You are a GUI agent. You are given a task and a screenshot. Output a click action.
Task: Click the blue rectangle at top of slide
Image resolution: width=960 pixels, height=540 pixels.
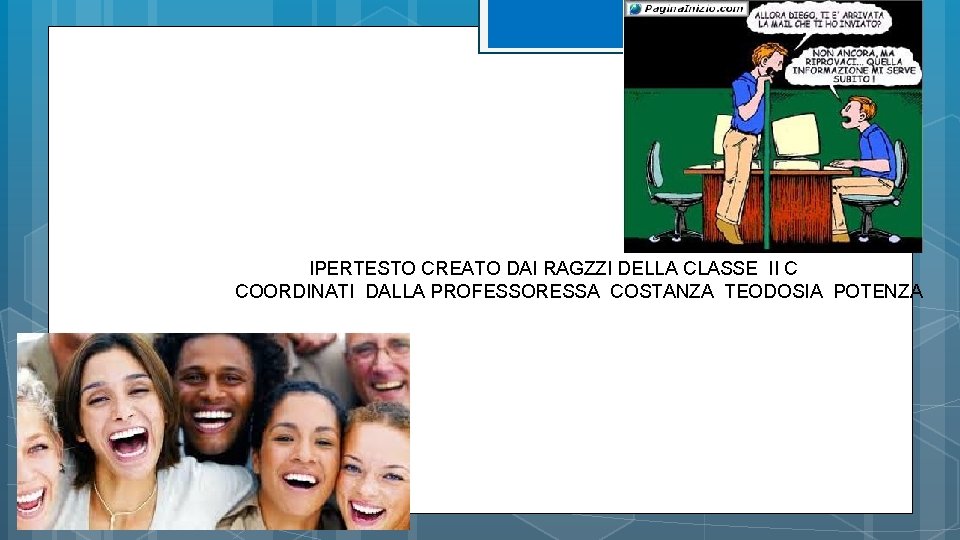[555, 24]
